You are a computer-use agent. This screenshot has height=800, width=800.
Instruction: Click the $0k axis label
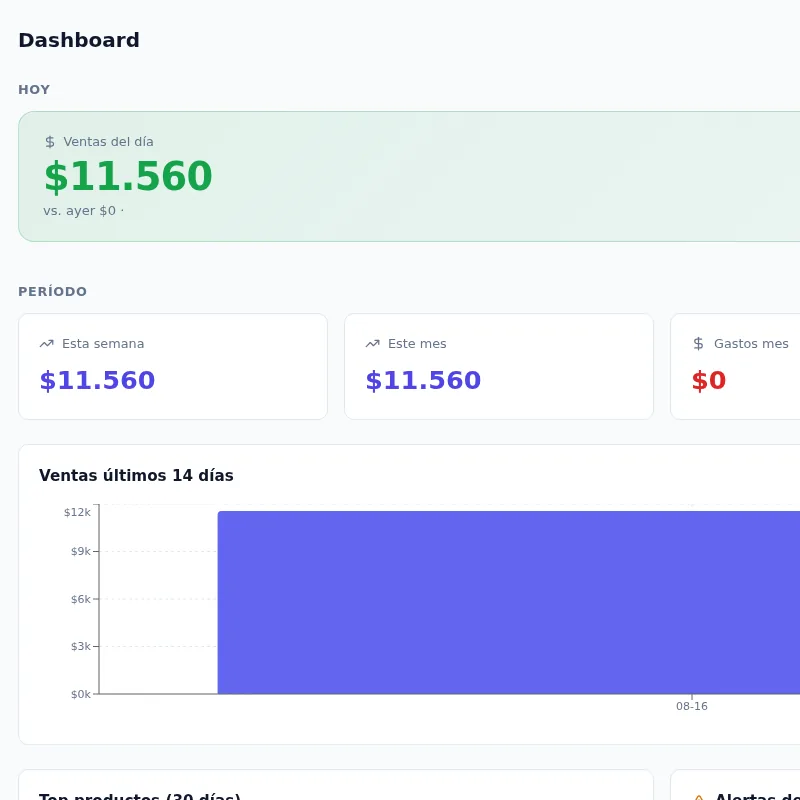click(x=81, y=694)
